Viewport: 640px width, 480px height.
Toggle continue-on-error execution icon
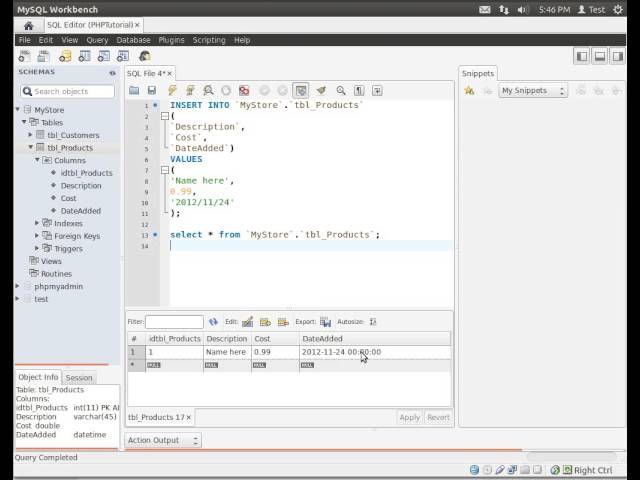point(244,90)
